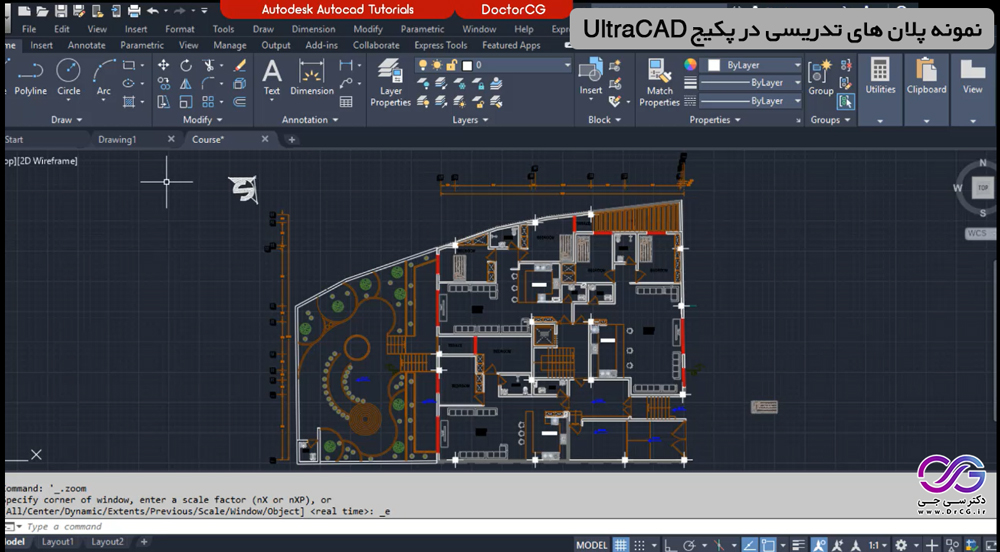Switch to the Drawing1 document tab
Viewport: 1000px width, 552px height.
117,140
